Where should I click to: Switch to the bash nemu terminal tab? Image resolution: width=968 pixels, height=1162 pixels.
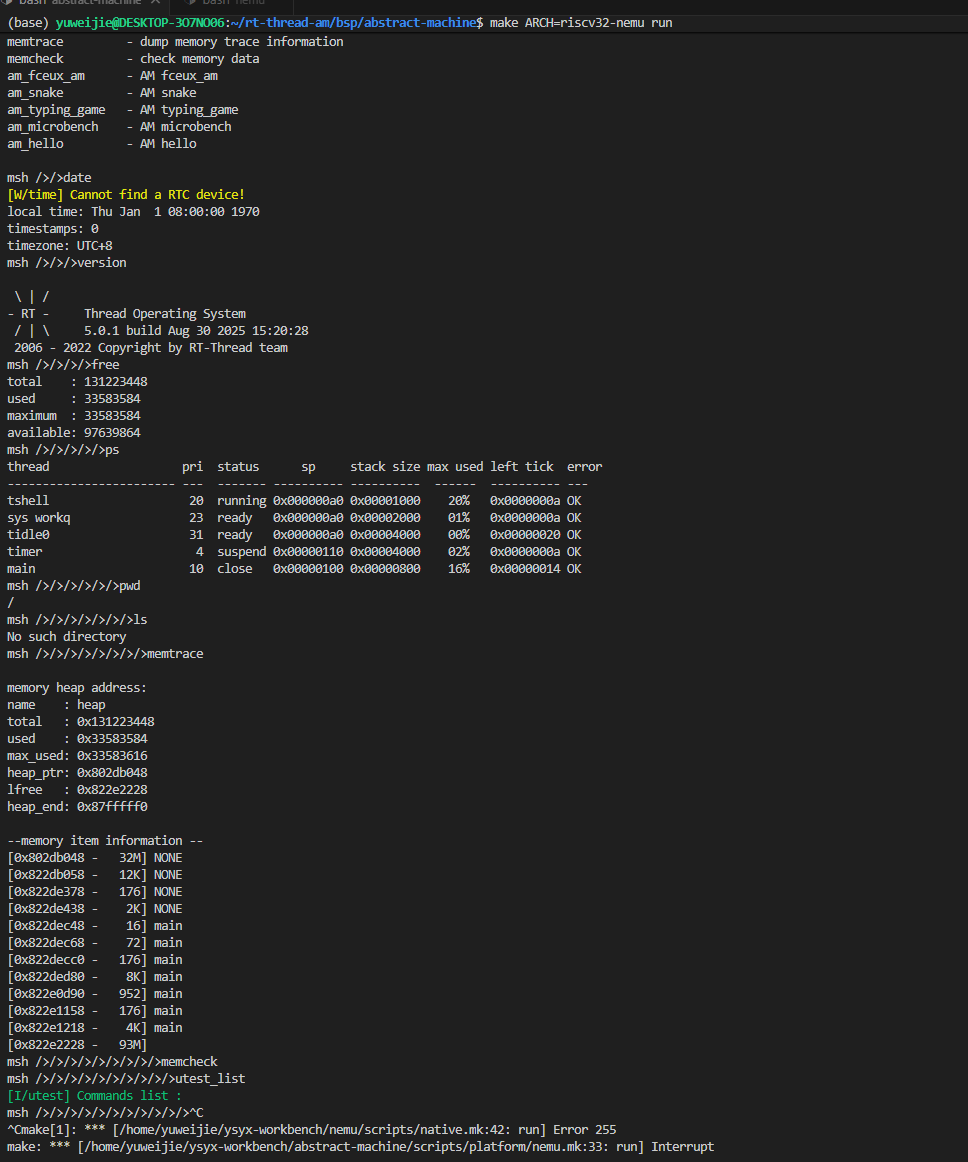(x=229, y=3)
